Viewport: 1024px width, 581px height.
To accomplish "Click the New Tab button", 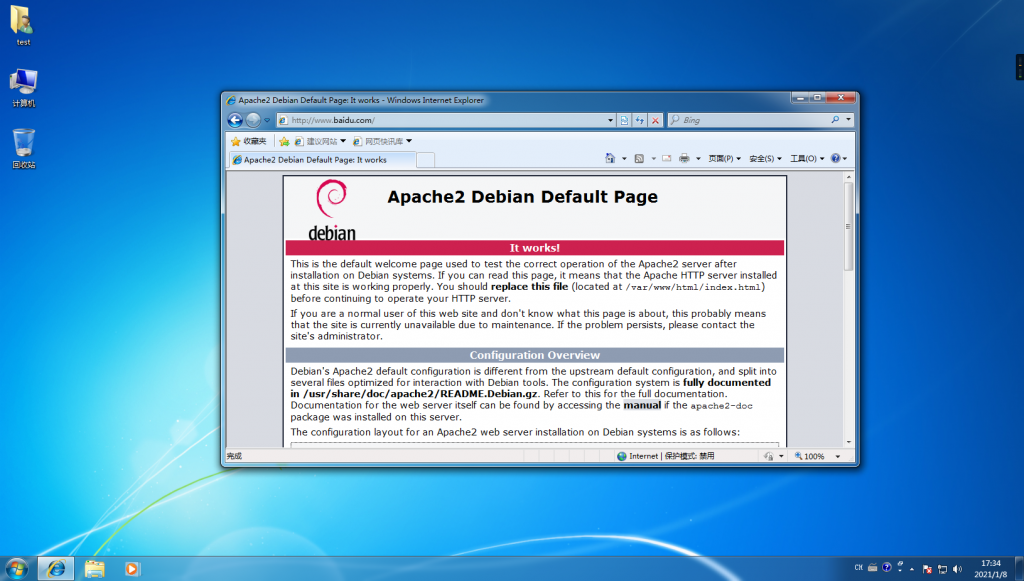I will pos(425,160).
